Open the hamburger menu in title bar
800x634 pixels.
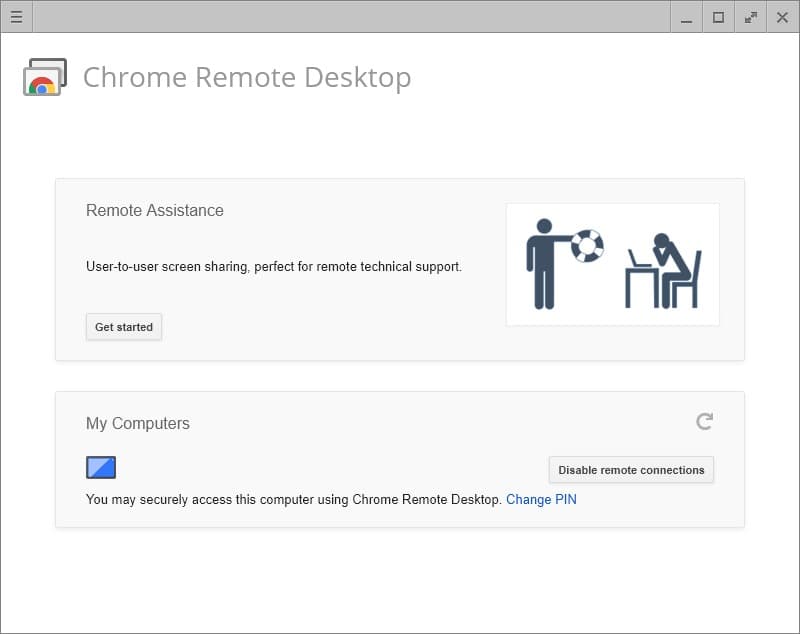click(16, 17)
